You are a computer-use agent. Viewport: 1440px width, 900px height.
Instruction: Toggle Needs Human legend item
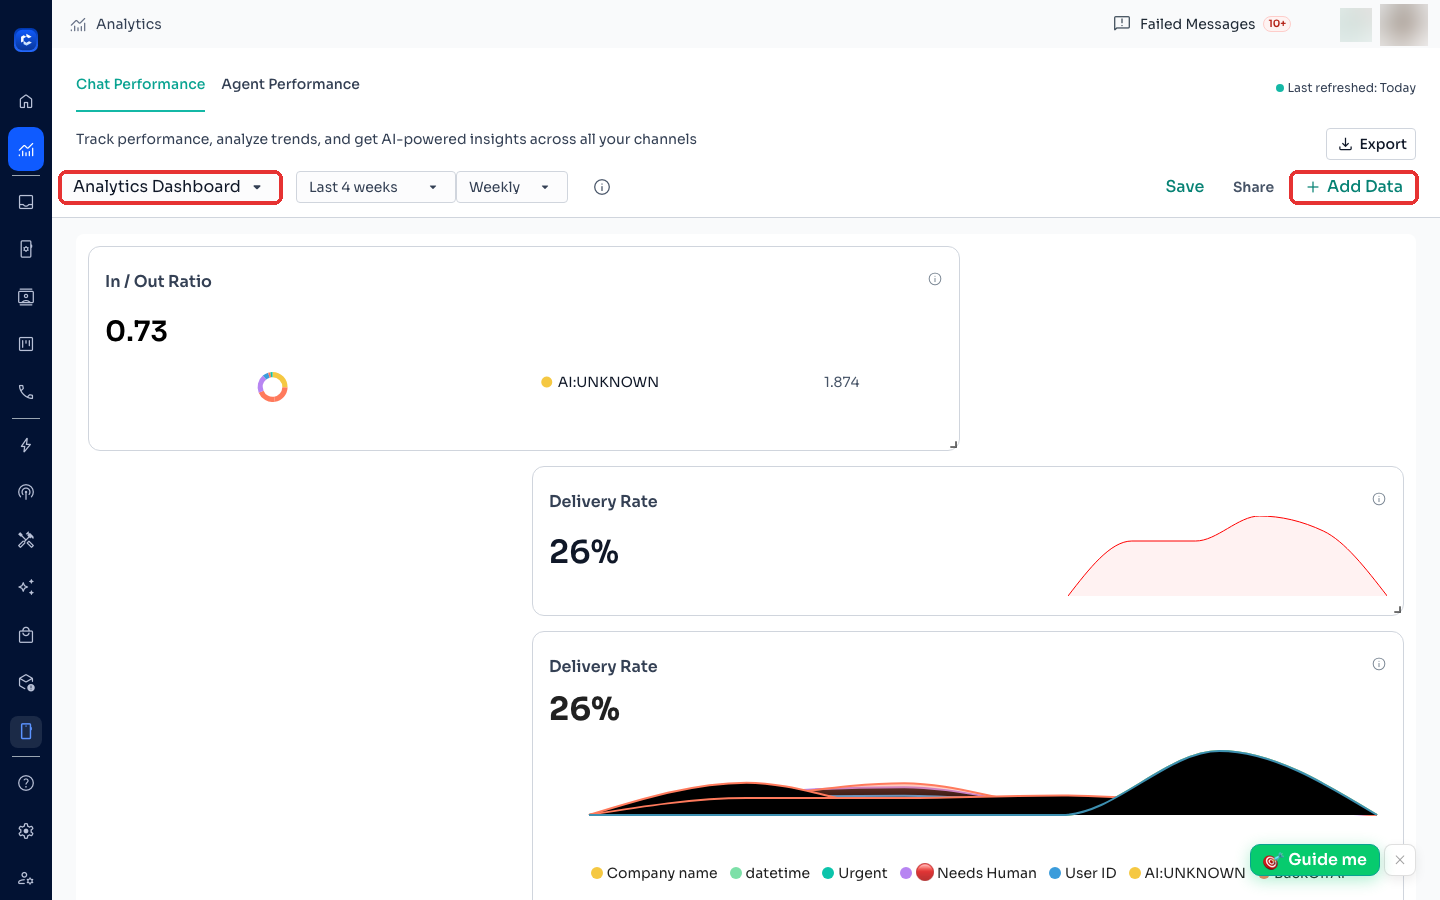(968, 873)
